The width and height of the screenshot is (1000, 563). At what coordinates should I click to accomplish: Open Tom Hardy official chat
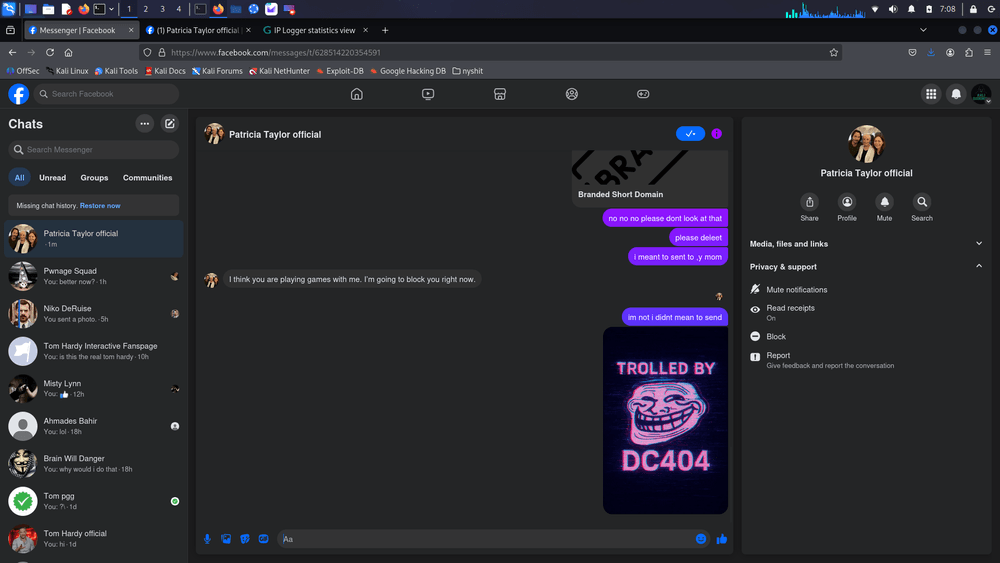(x=94, y=539)
